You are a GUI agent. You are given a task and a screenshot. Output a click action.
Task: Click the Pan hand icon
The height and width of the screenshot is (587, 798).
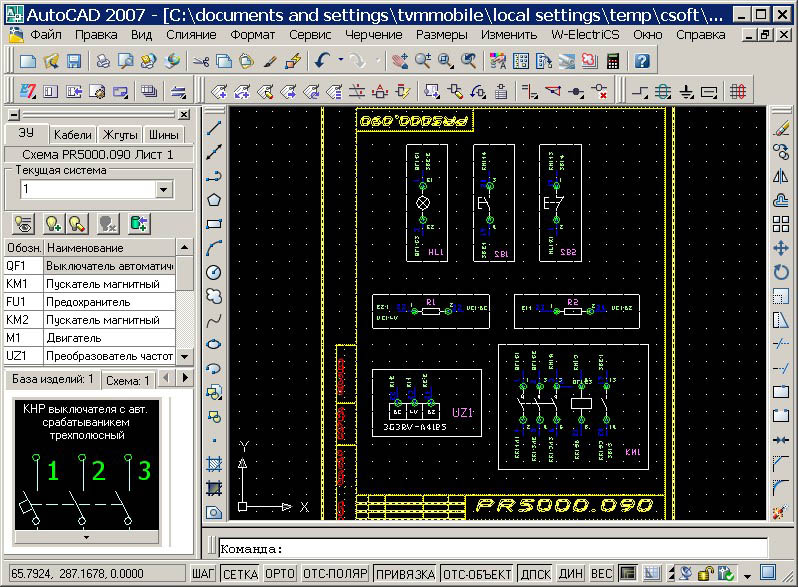[x=401, y=61]
